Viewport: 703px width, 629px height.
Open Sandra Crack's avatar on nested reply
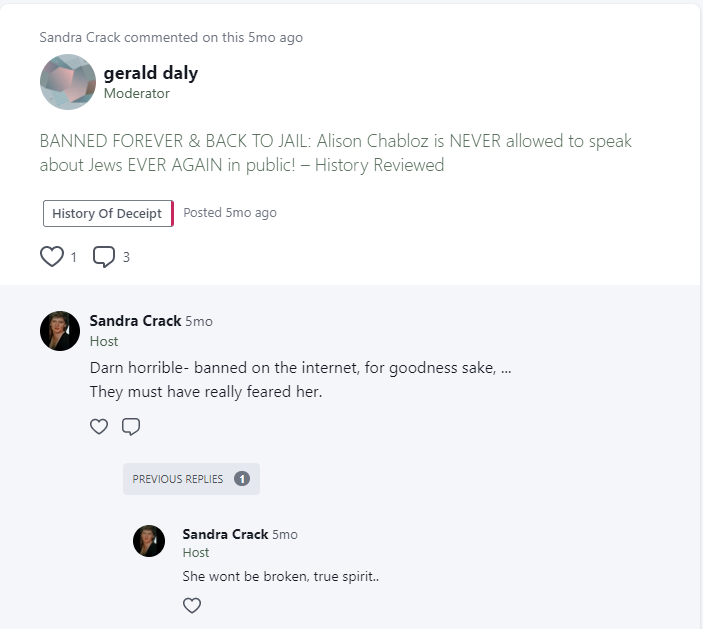149,541
